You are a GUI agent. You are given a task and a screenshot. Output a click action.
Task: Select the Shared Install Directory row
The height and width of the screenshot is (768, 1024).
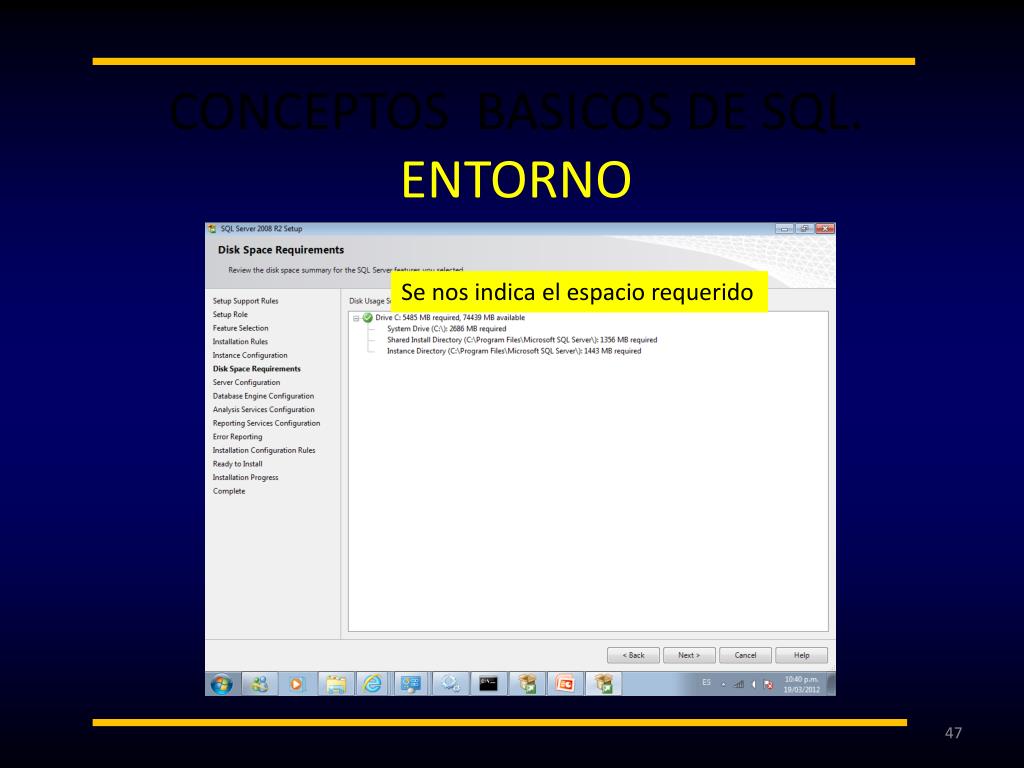pyautogui.click(x=522, y=340)
